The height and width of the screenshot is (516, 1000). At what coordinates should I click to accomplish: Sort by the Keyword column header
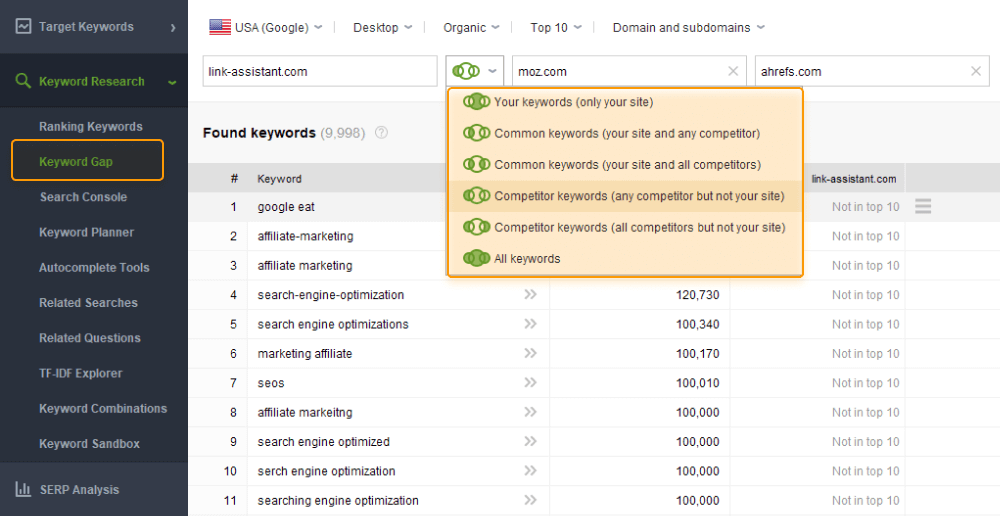pyautogui.click(x=279, y=179)
